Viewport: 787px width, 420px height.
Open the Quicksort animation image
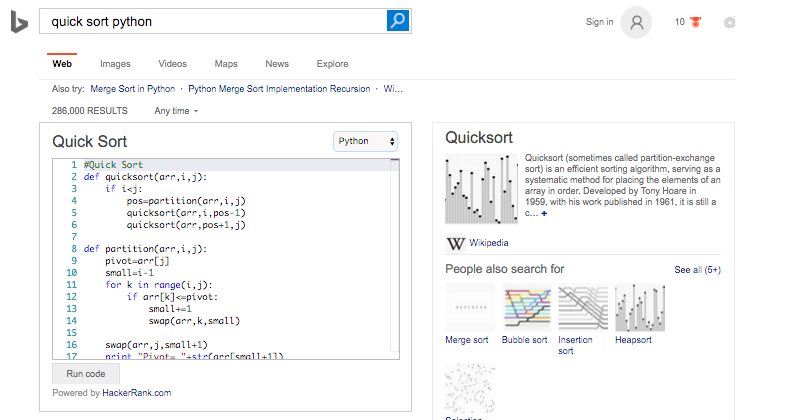pos(481,190)
